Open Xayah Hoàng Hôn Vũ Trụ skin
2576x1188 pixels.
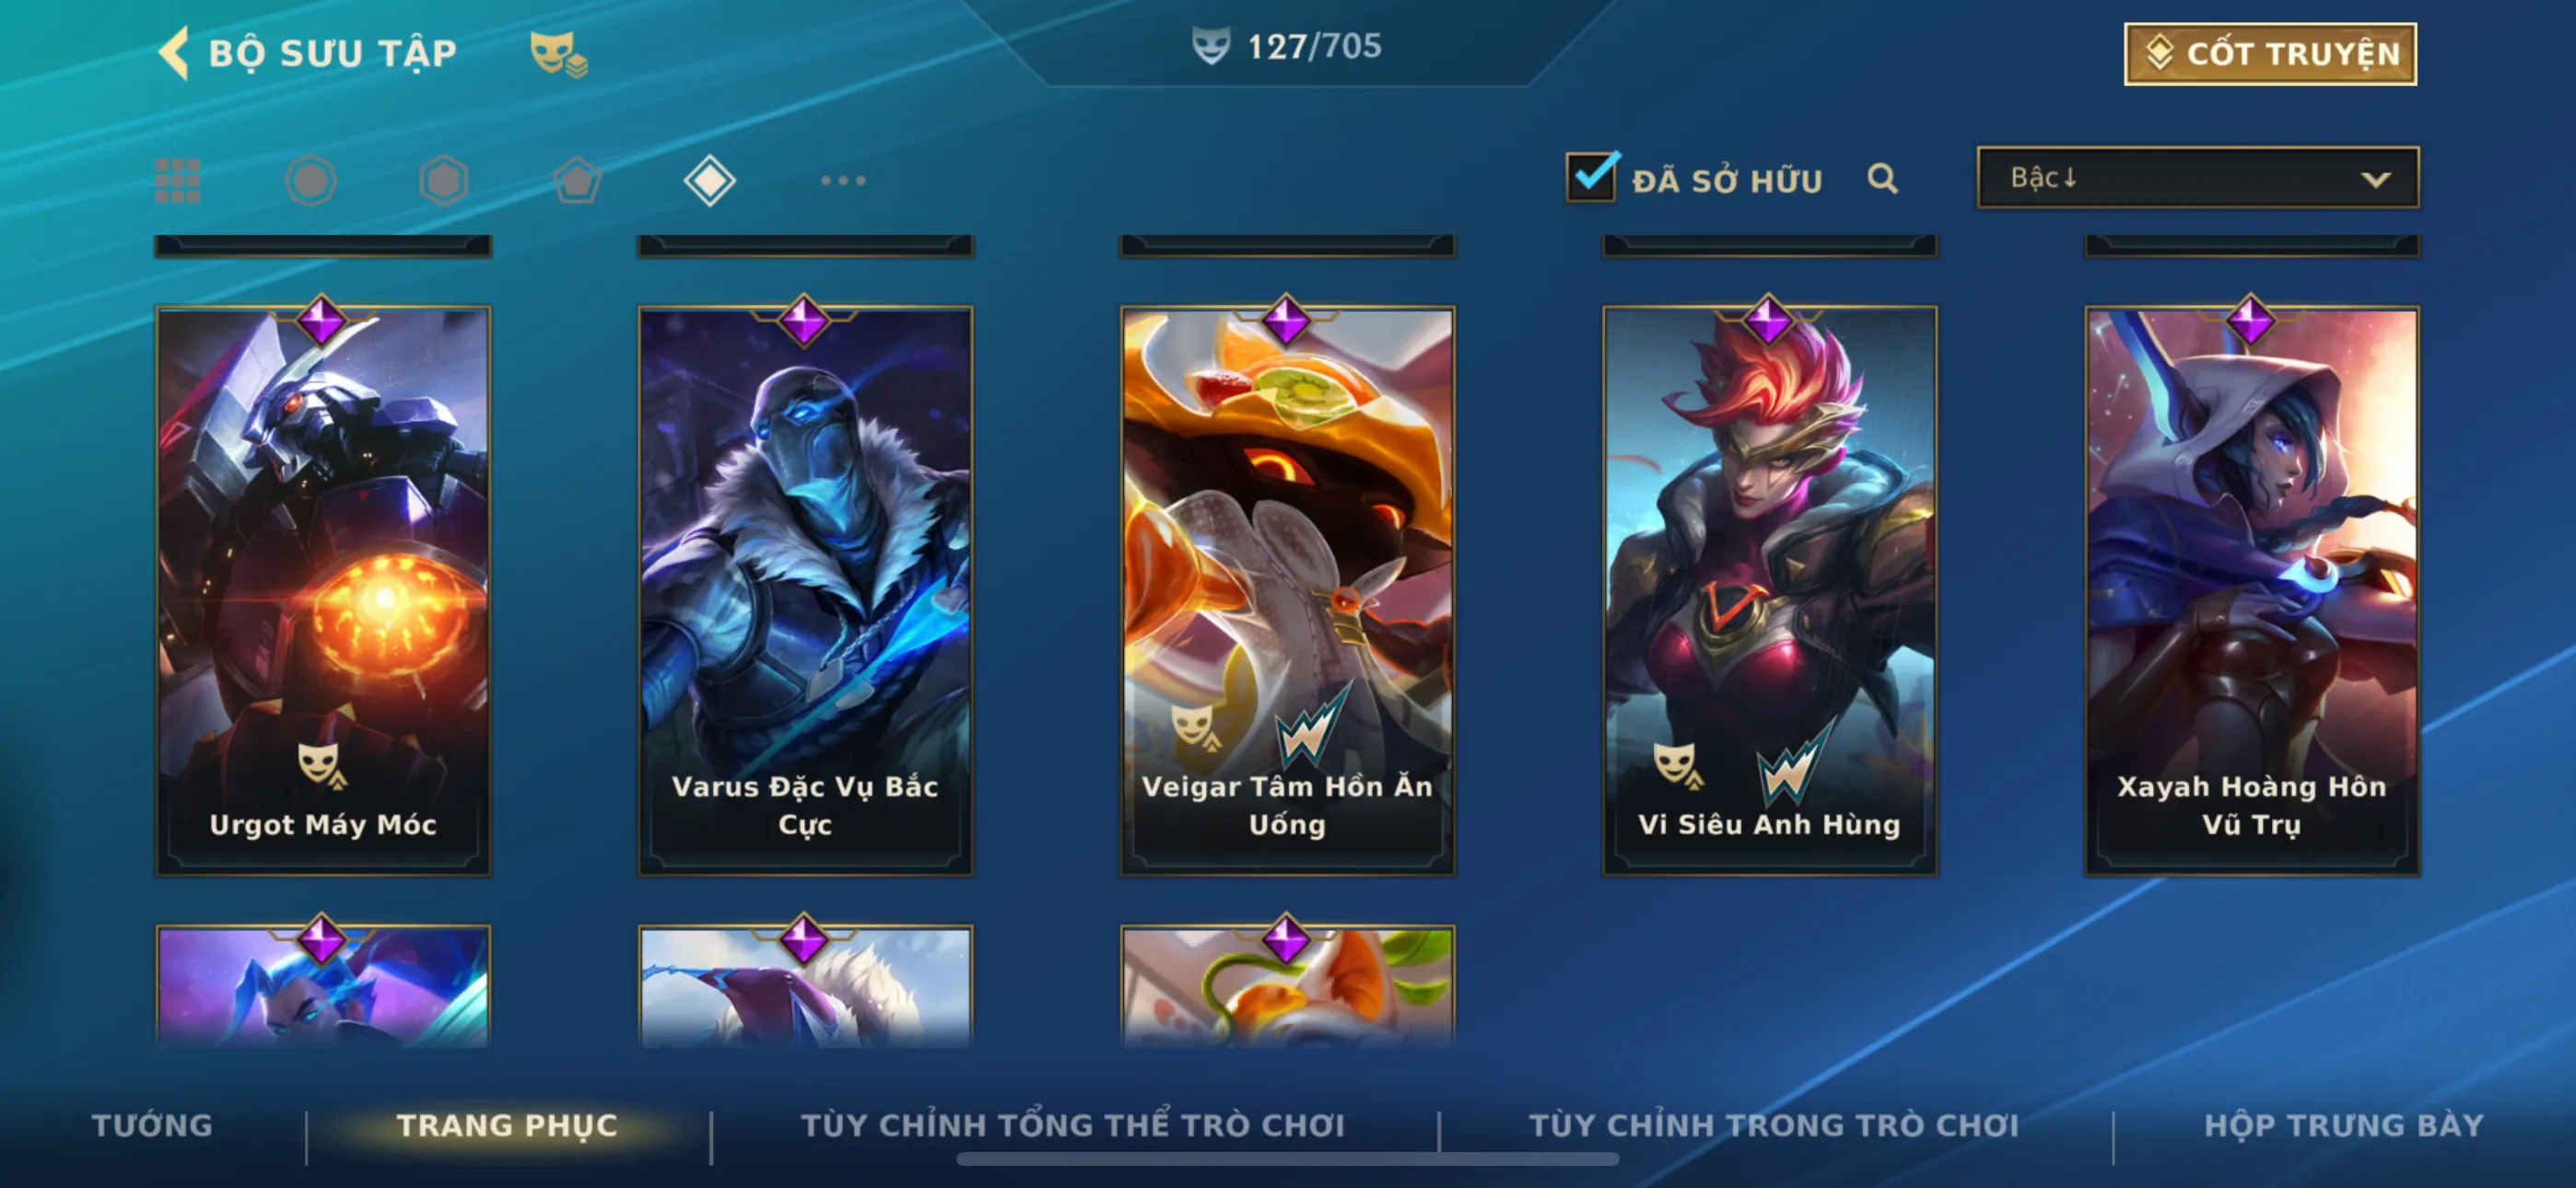[2252, 590]
